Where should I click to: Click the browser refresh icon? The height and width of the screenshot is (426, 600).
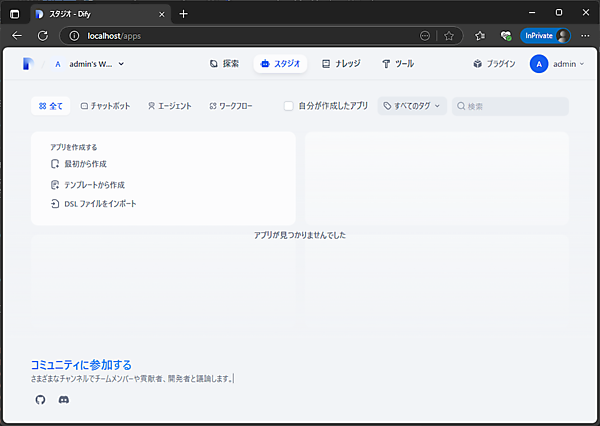[43, 35]
